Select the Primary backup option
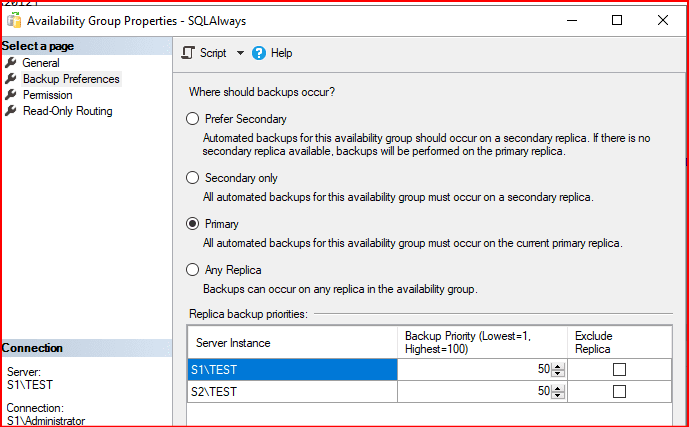The height and width of the screenshot is (427, 689). 193,224
